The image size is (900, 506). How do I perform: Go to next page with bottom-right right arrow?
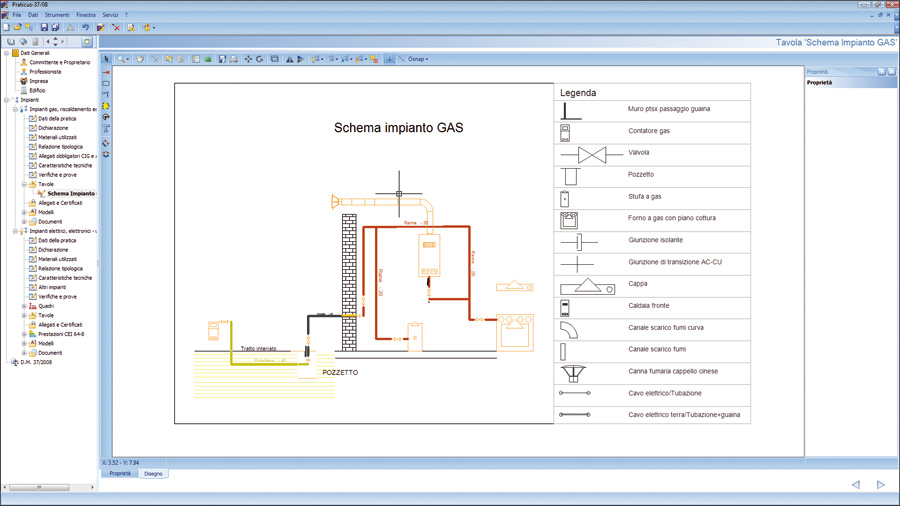click(881, 485)
